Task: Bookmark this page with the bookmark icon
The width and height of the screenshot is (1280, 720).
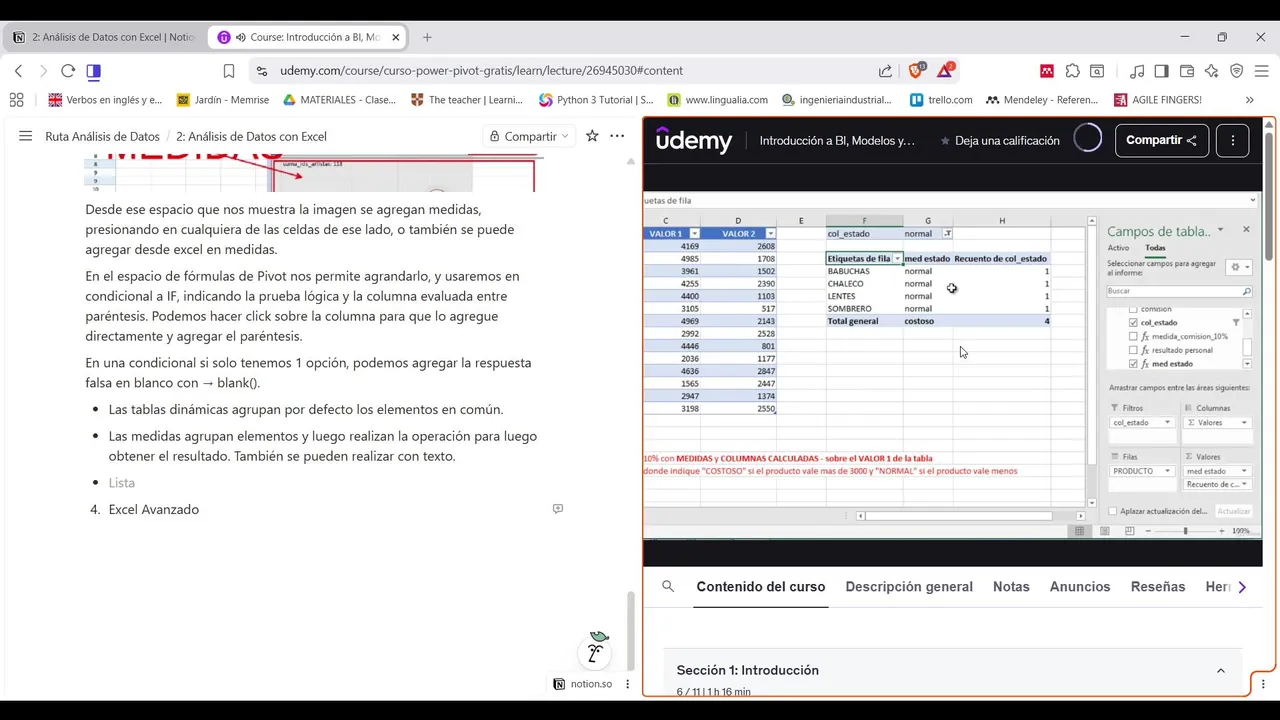Action: [x=229, y=71]
